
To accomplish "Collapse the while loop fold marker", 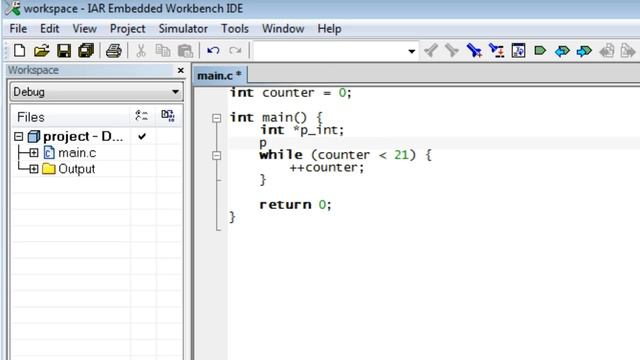I will pos(217,156).
